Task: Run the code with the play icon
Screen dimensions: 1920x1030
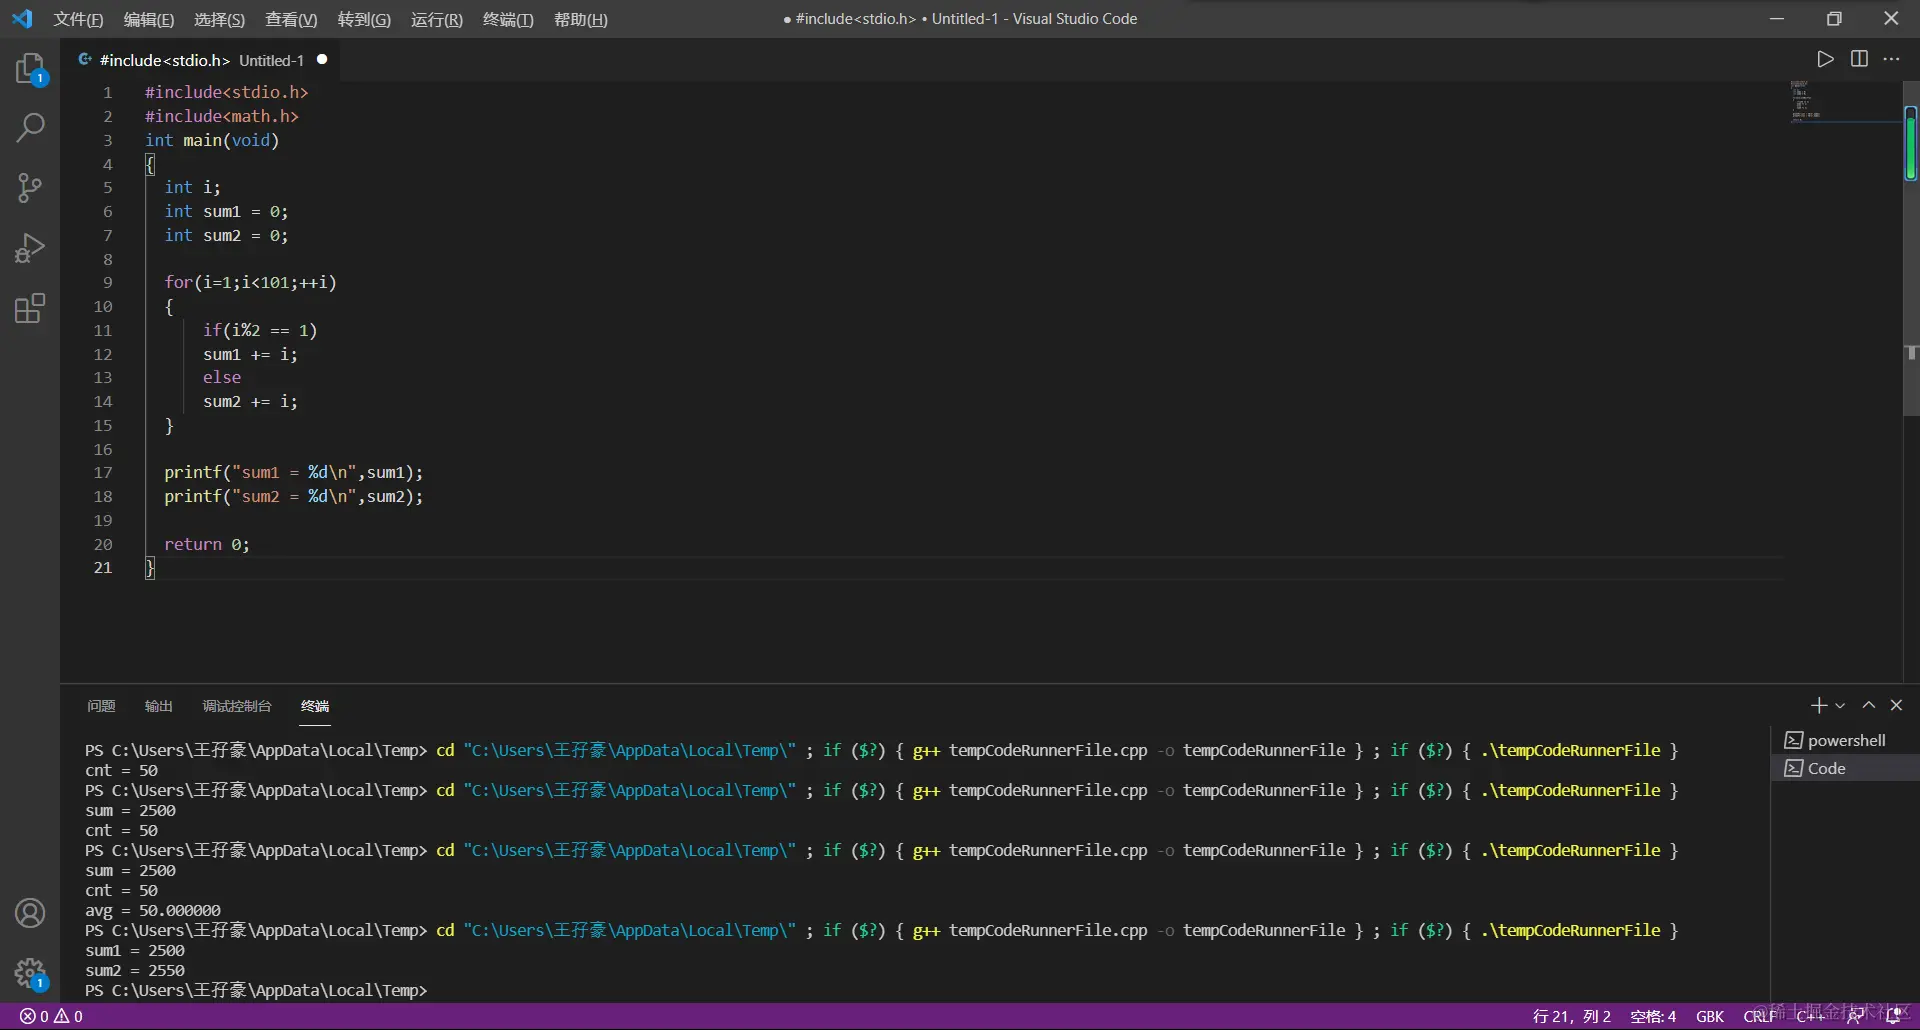Action: click(x=1826, y=59)
